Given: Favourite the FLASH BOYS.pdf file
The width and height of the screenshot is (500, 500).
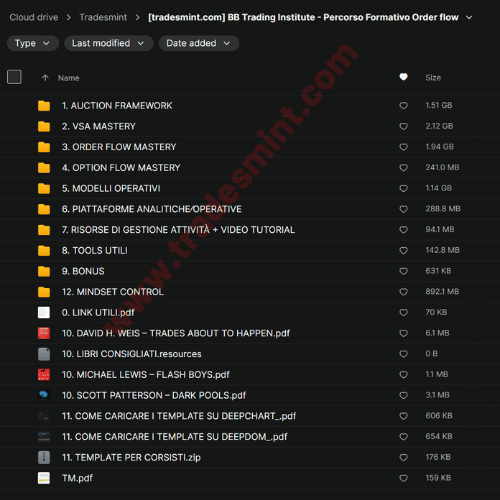Looking at the screenshot, I should (x=403, y=375).
